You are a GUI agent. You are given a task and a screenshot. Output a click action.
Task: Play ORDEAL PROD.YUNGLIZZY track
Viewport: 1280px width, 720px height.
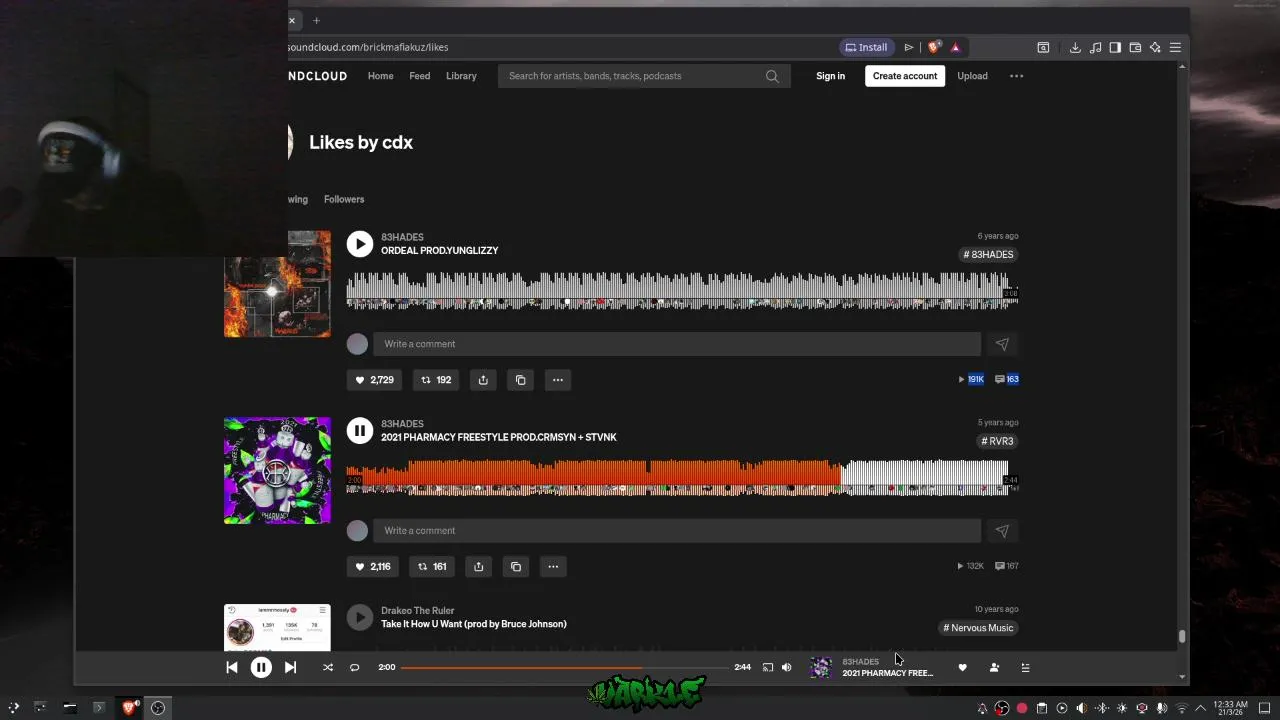tap(360, 244)
